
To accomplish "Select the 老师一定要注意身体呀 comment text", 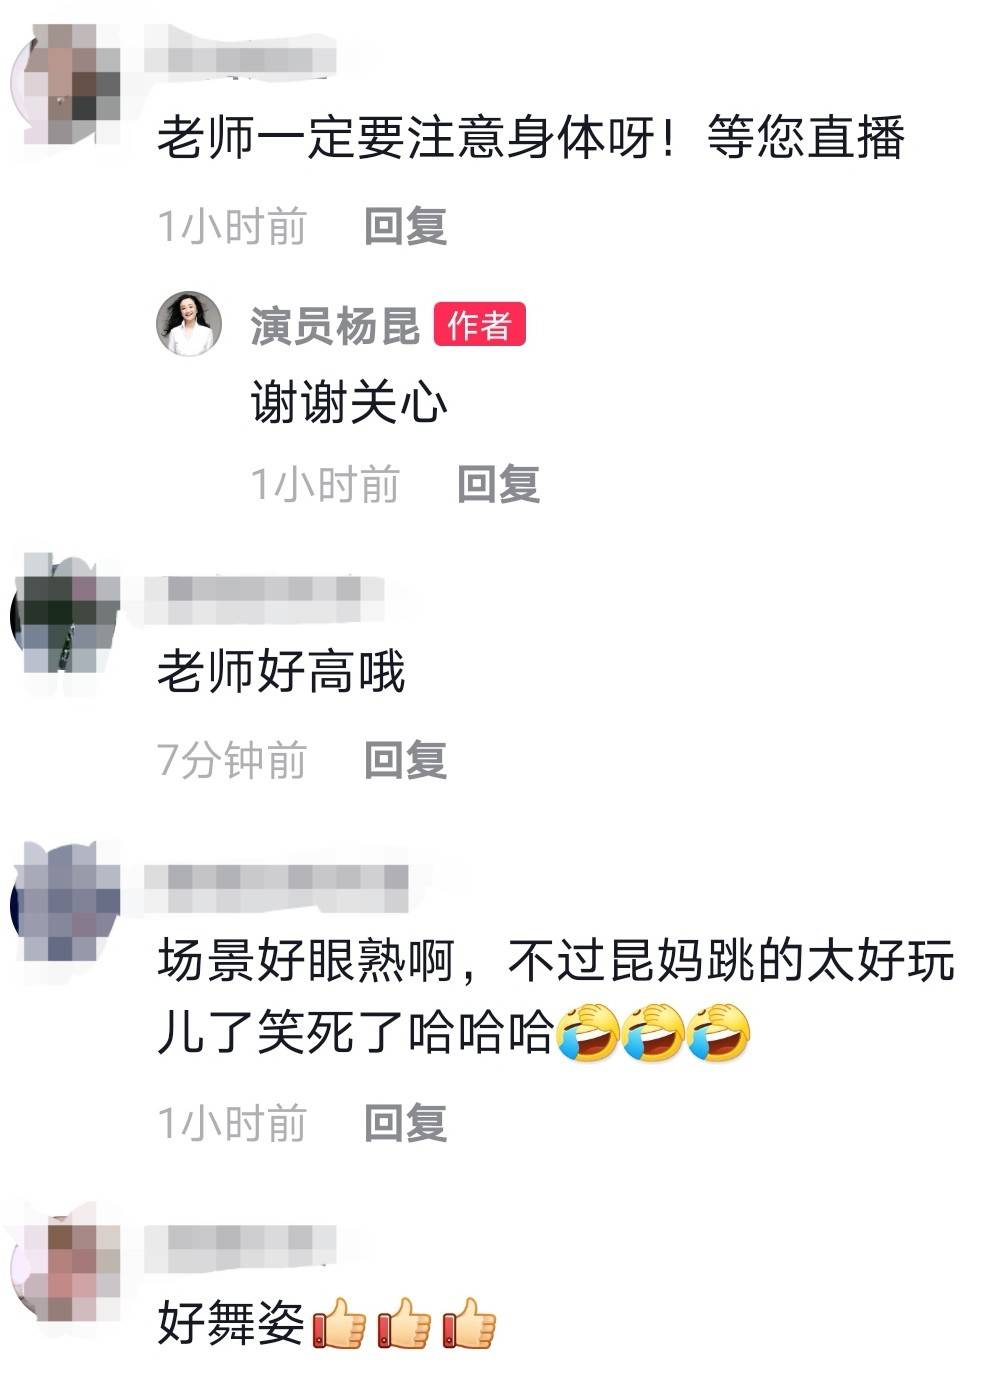I will 531,138.
